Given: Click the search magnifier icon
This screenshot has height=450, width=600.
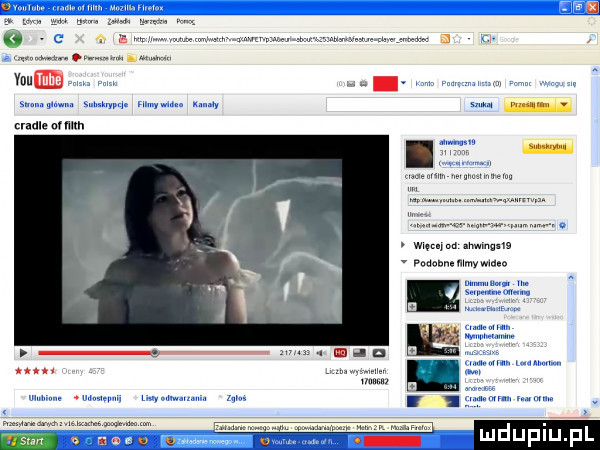Looking at the screenshot, I should pos(591,39).
